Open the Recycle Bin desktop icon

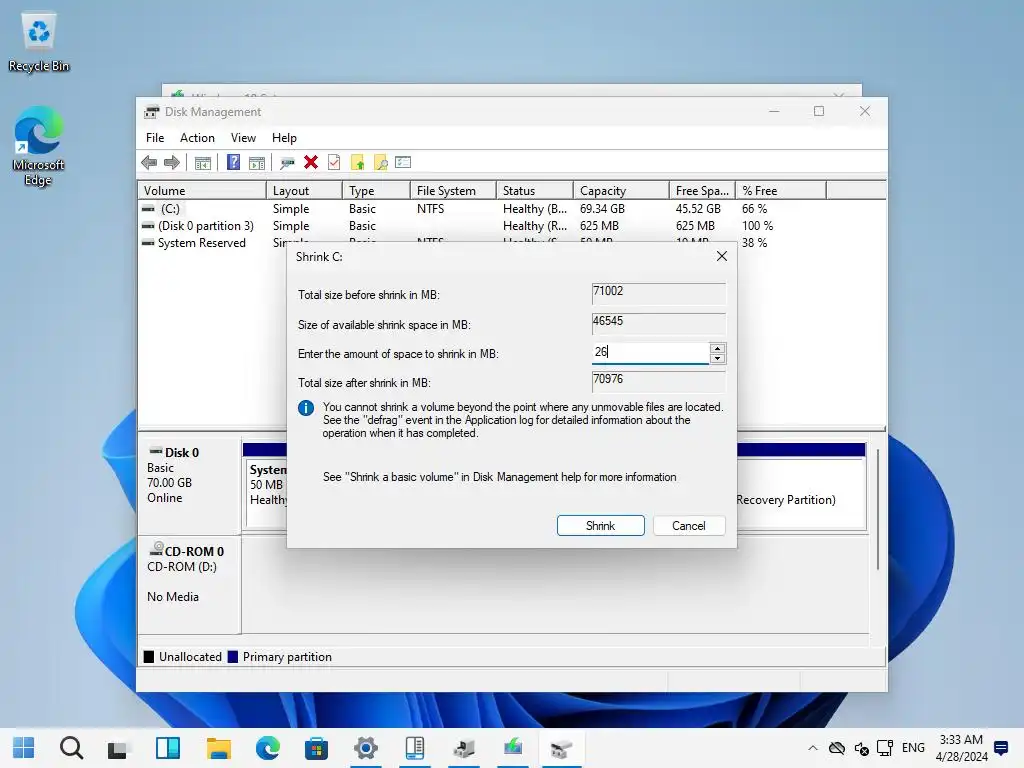(x=39, y=42)
